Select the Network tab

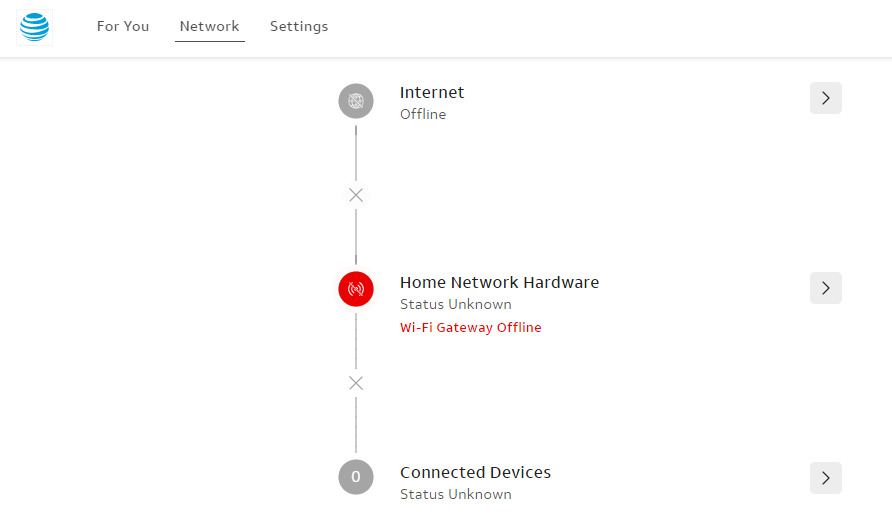pyautogui.click(x=209, y=26)
